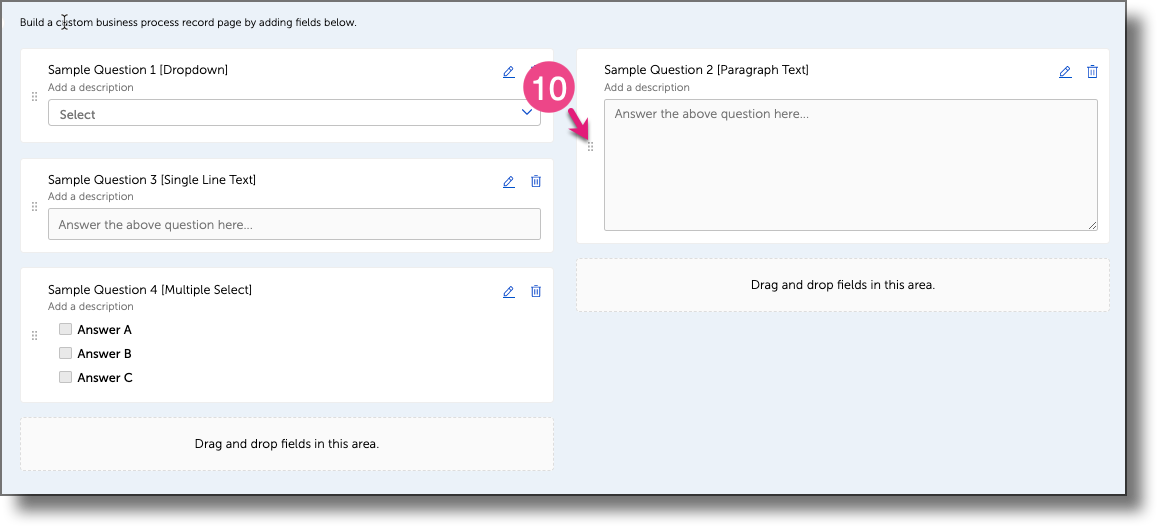
Task: Click the 'Answer C' label text
Action: 105,378
